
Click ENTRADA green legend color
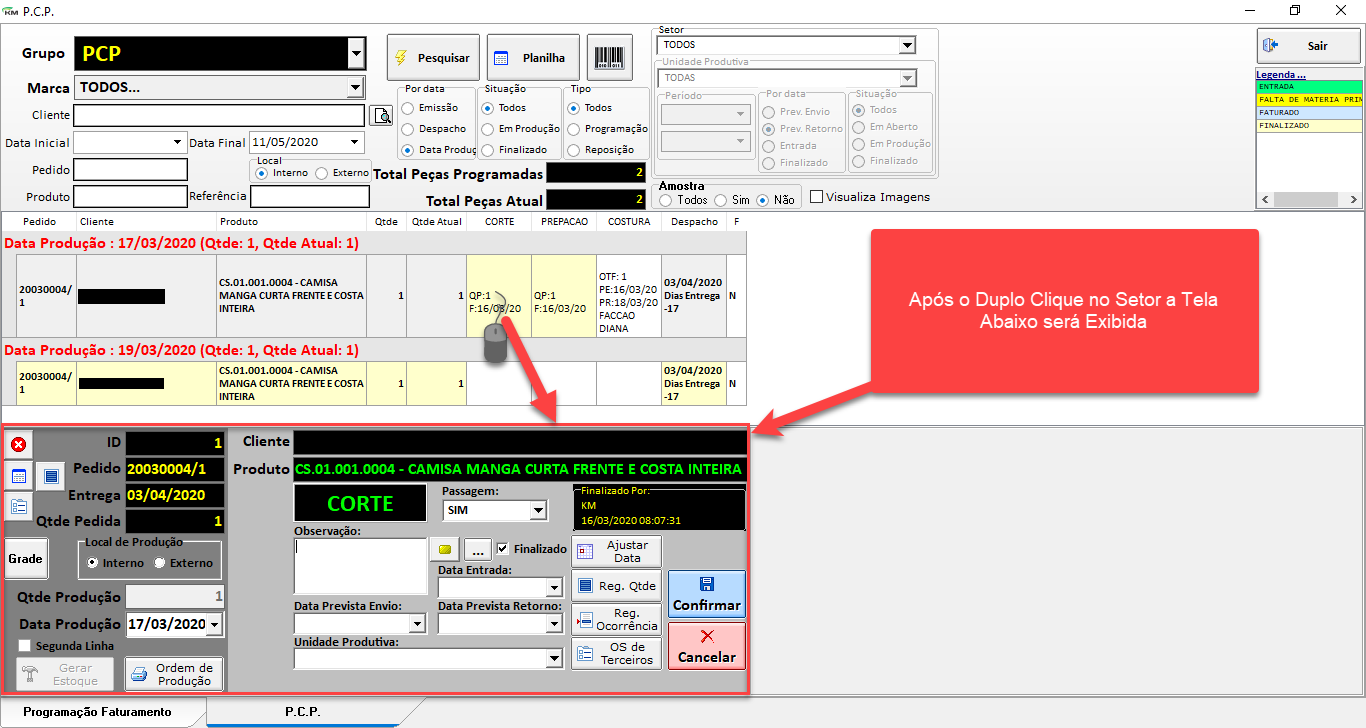(1309, 87)
